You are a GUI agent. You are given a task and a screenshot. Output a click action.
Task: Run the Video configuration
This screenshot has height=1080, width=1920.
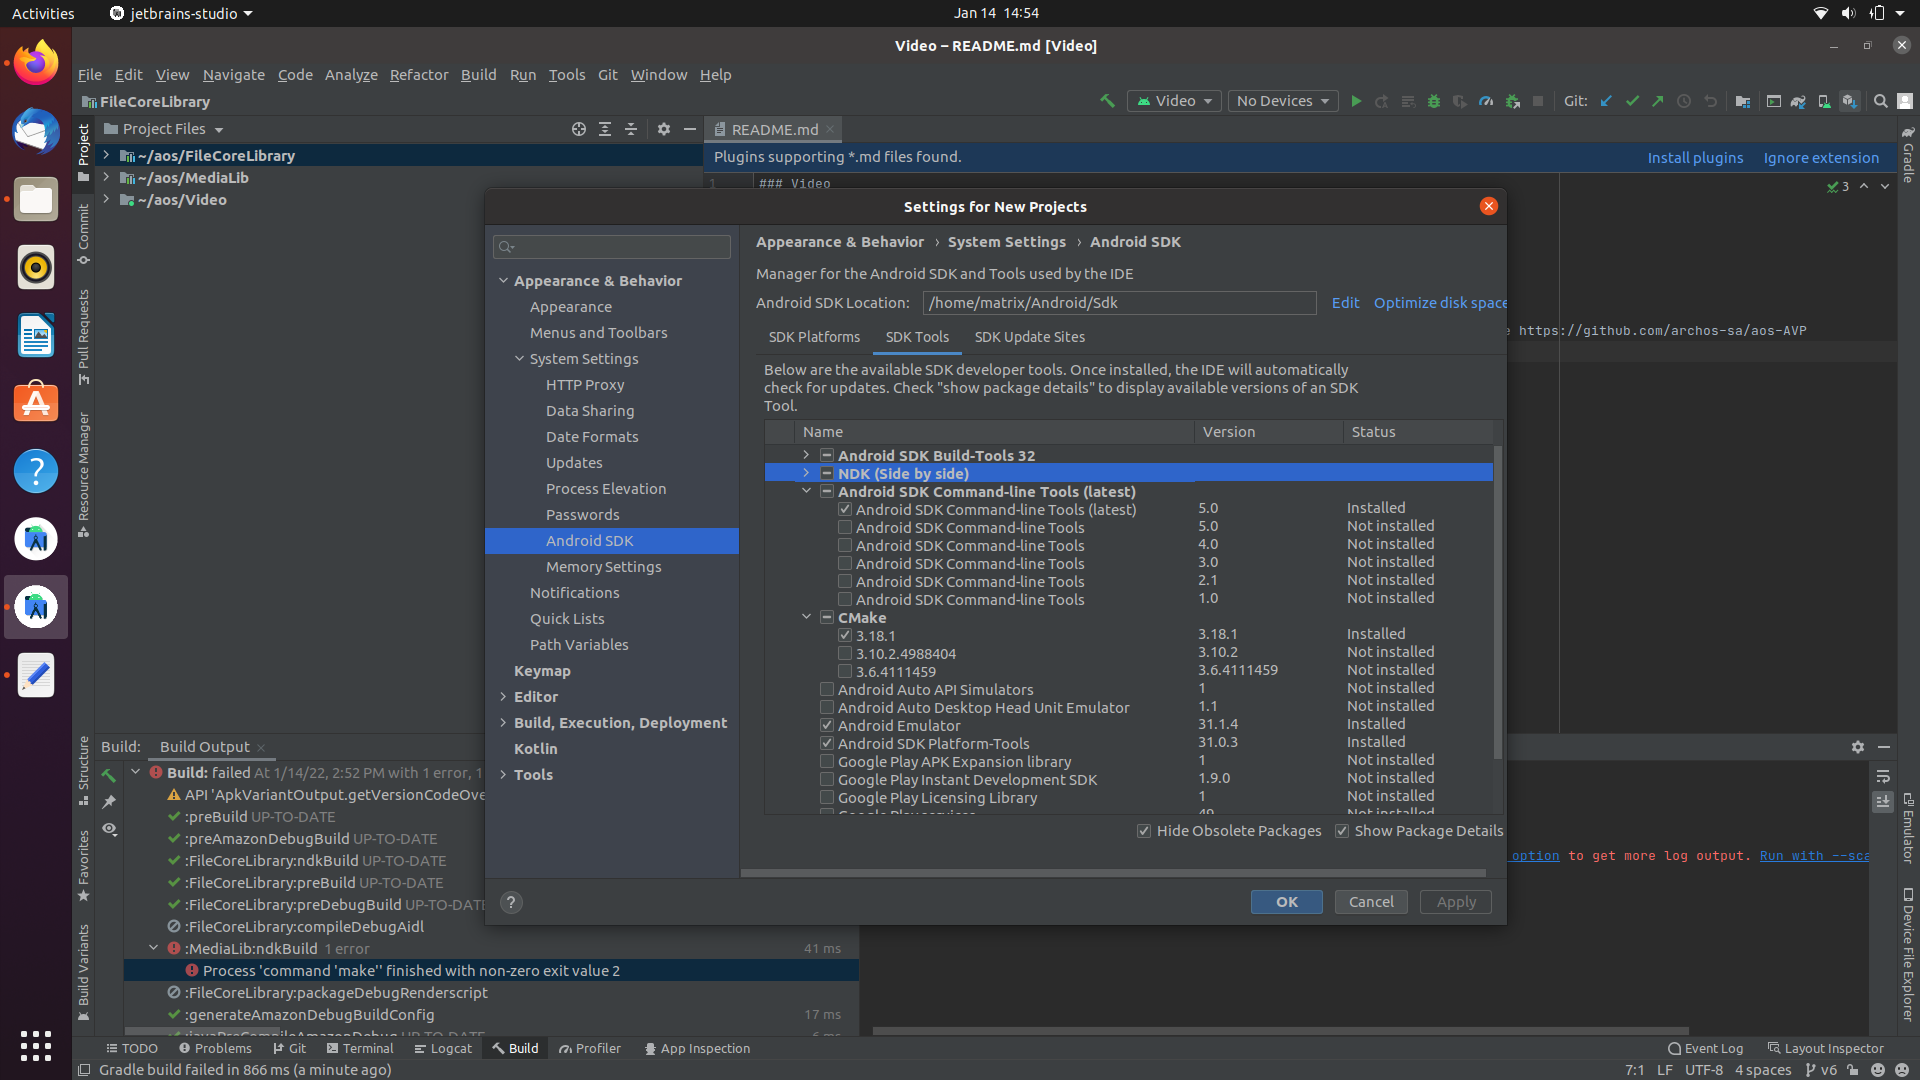click(1356, 101)
